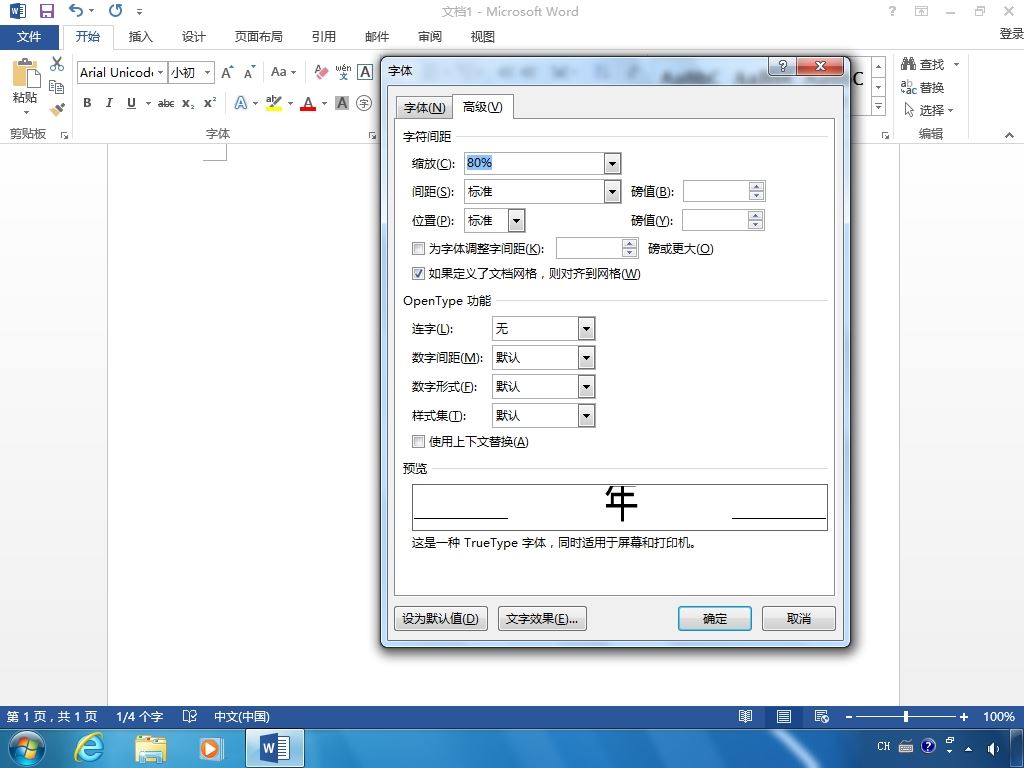The image size is (1024, 768).
Task: Enable 为字体调整字间距 checkbox
Action: (x=419, y=249)
